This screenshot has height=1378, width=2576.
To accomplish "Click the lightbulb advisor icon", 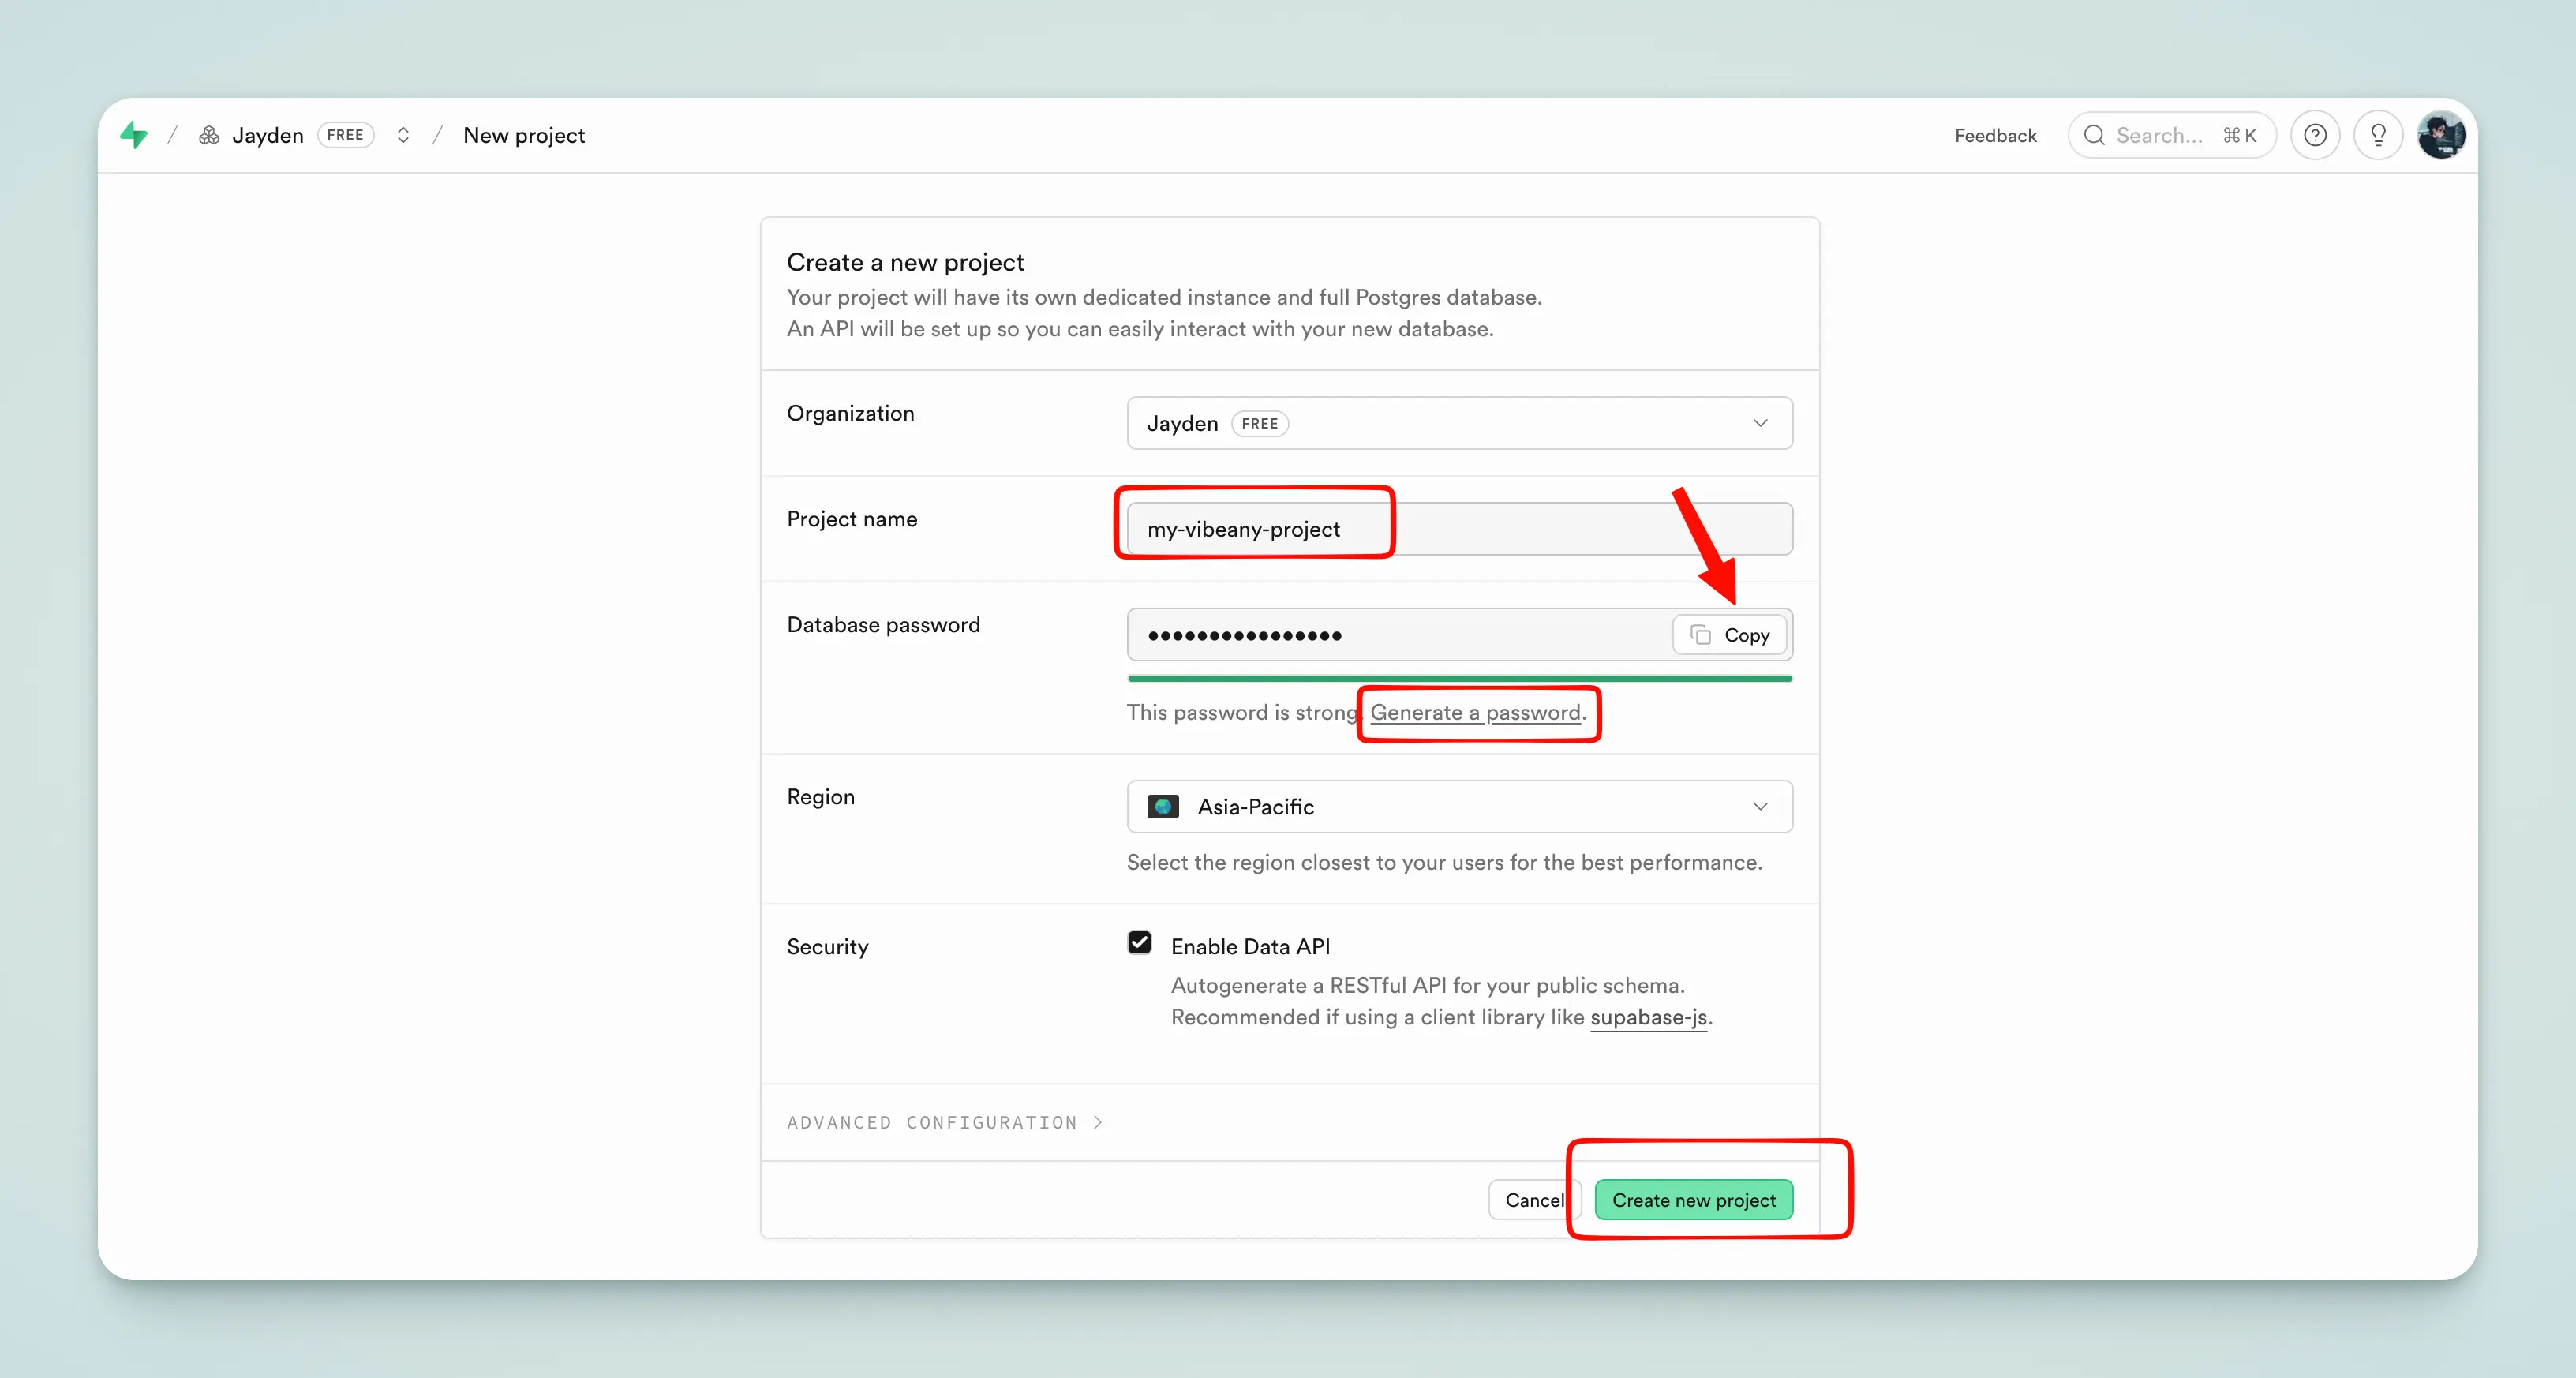I will 2378,135.
